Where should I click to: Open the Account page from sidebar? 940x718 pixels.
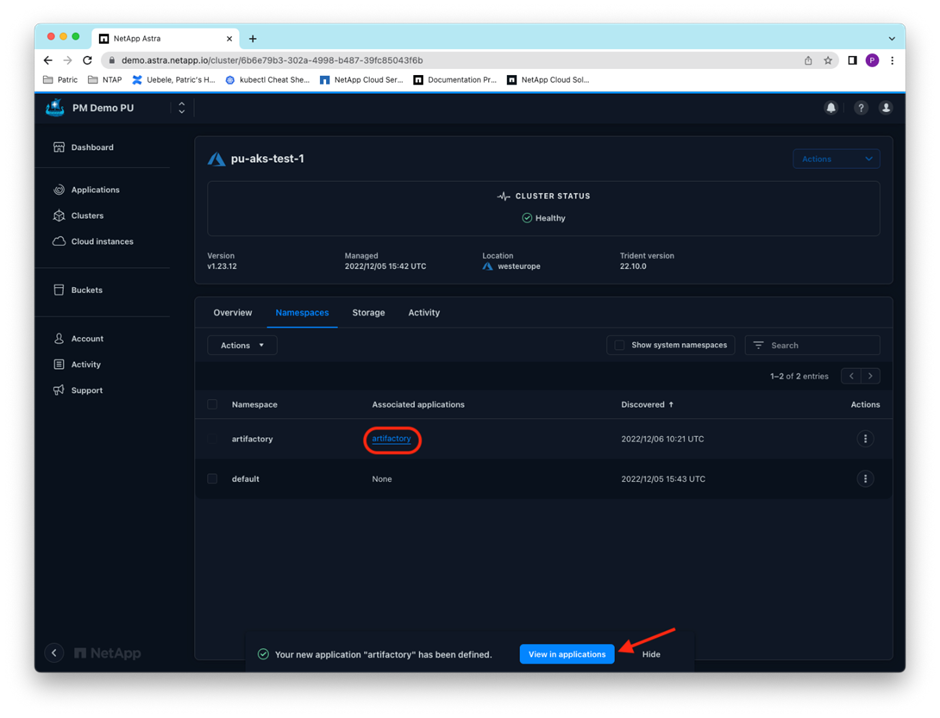[79, 339]
